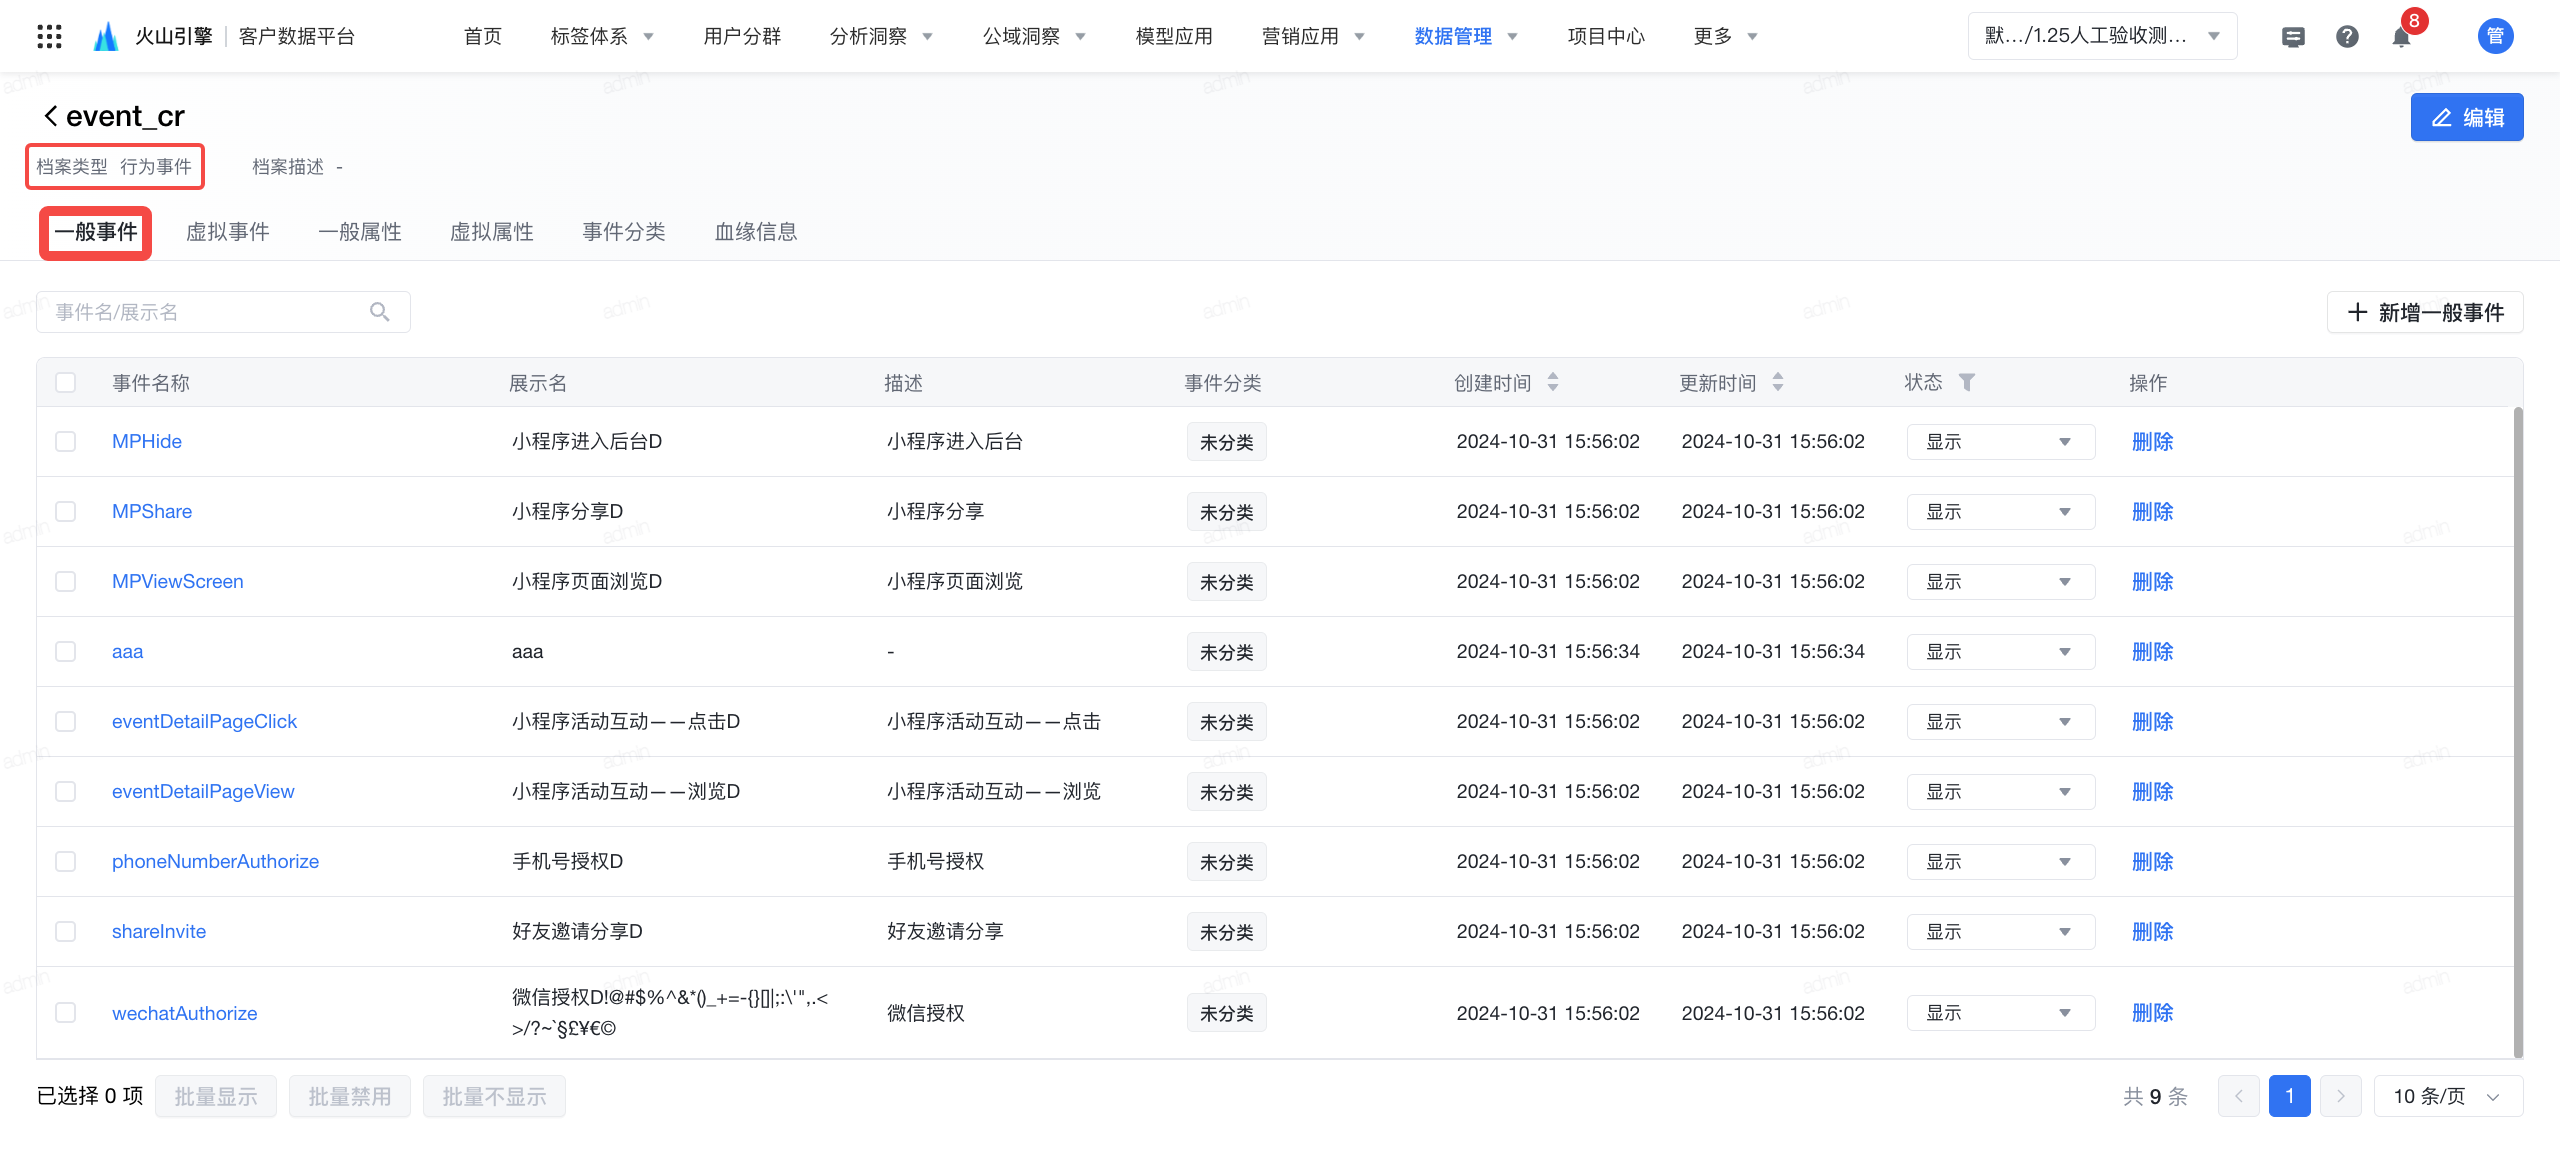This screenshot has height=1156, width=2560.
Task: Open status dropdown for MPHide
Action: (2001, 441)
